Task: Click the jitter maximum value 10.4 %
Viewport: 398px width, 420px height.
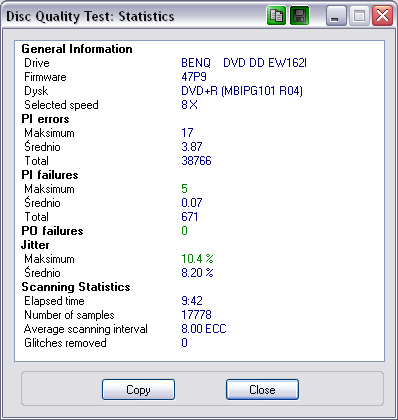Action: tap(197, 259)
